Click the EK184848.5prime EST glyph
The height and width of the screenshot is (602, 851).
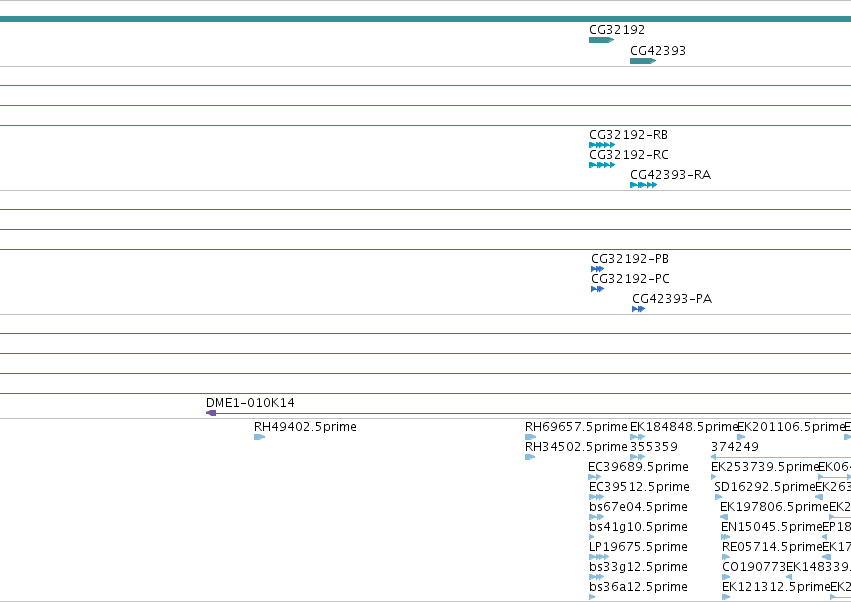pos(638,437)
